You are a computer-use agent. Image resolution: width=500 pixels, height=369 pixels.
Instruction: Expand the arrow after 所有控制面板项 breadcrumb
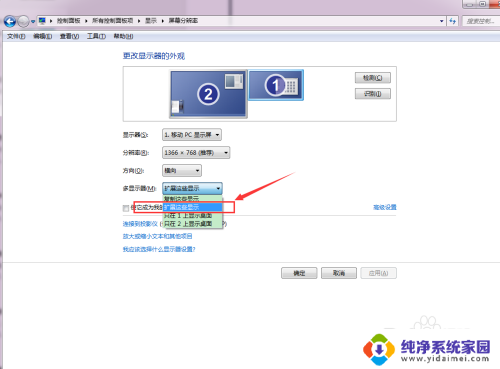click(139, 21)
